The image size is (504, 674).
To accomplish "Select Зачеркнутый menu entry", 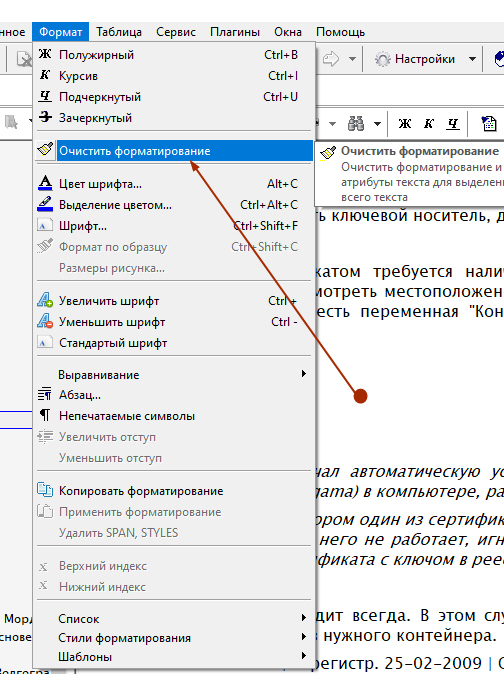I will pos(174,118).
